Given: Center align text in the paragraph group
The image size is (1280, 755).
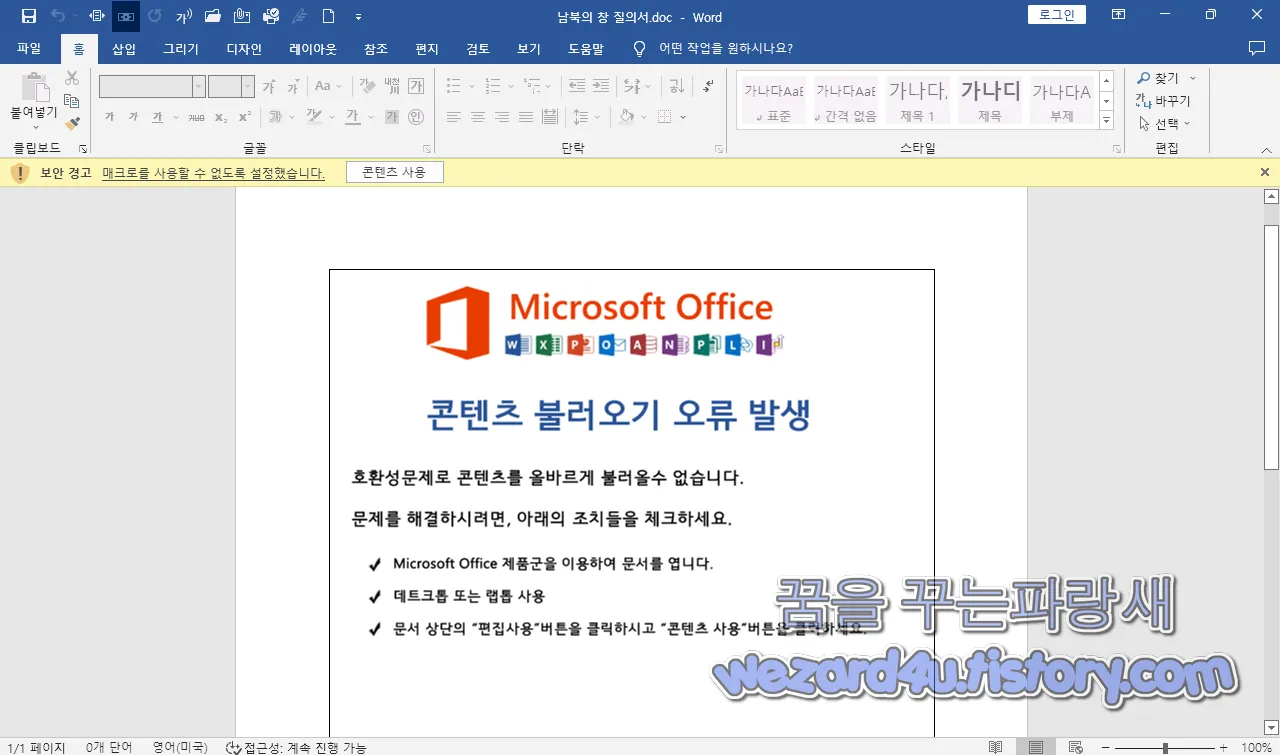Looking at the screenshot, I should [x=478, y=117].
